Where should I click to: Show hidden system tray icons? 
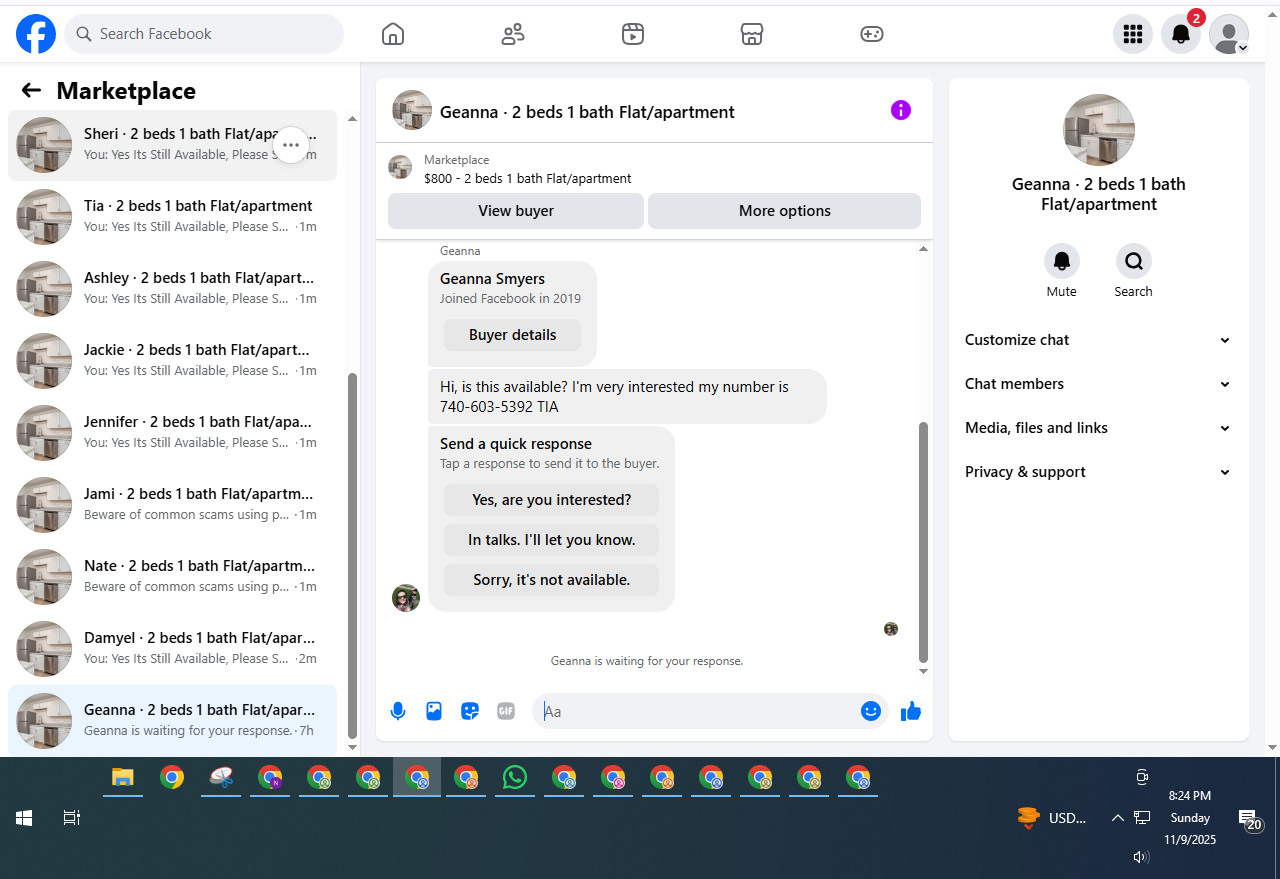click(1117, 818)
